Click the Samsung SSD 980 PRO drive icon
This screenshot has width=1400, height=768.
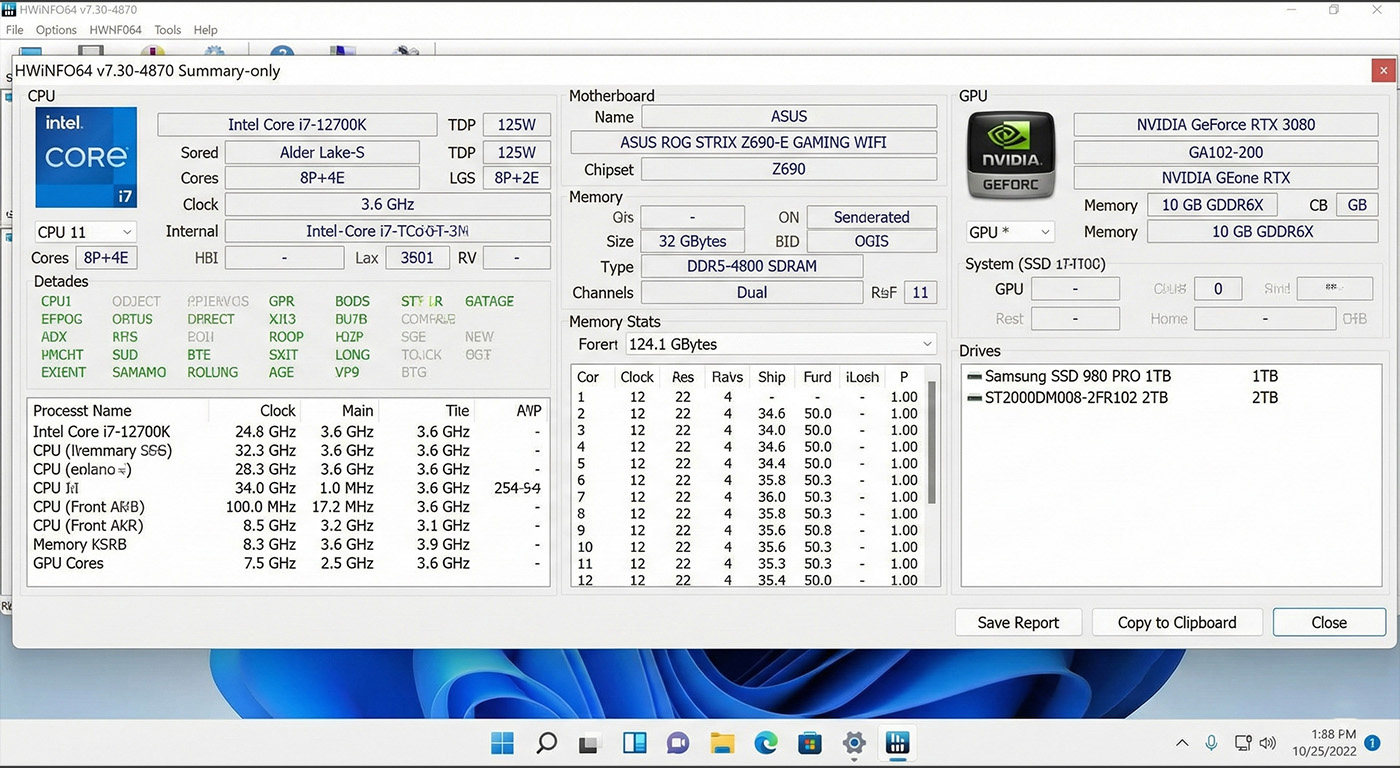tap(974, 377)
